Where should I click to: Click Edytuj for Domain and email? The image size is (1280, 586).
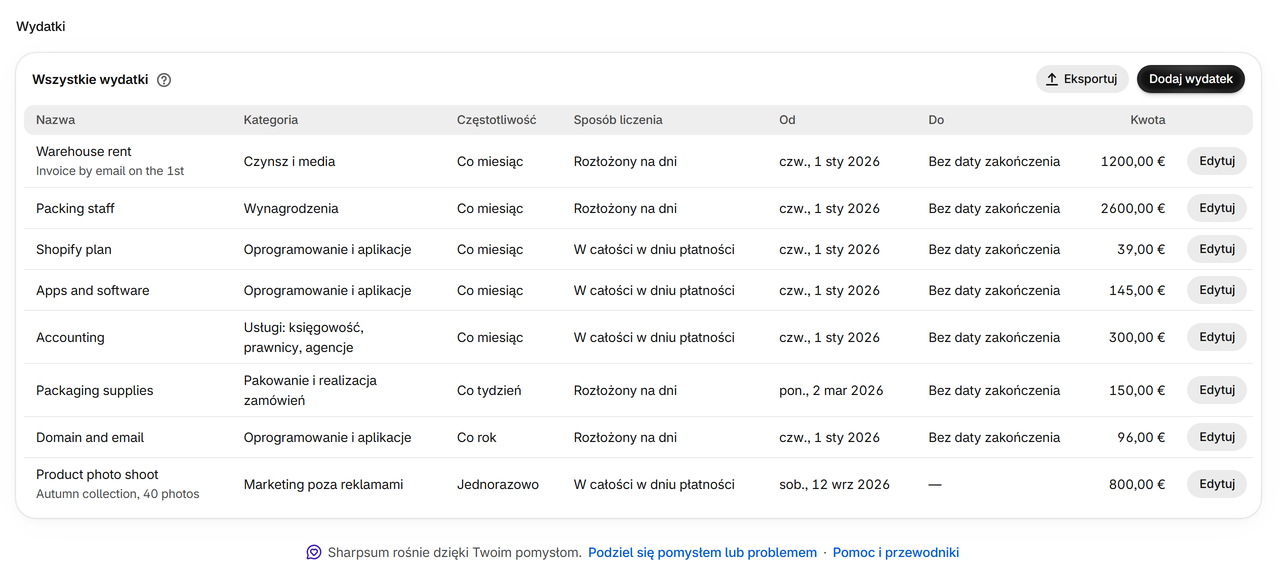coord(1216,437)
